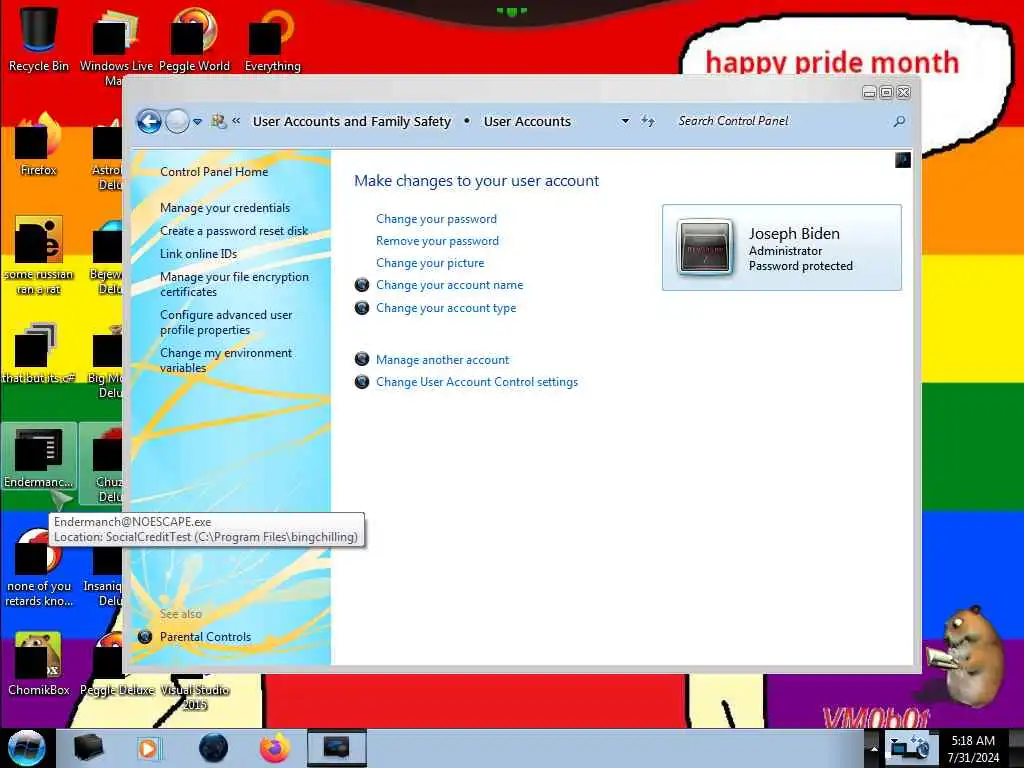The width and height of the screenshot is (1024, 768).
Task: Click Manage another account link
Action: [442, 359]
